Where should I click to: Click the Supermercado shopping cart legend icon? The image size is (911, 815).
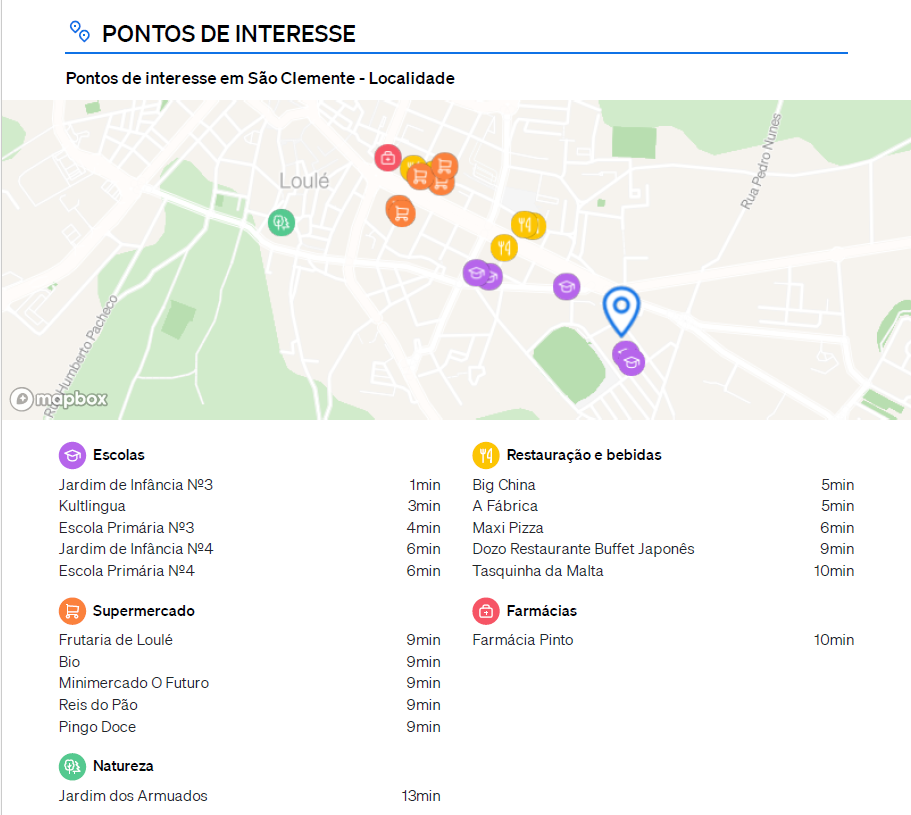coord(72,611)
